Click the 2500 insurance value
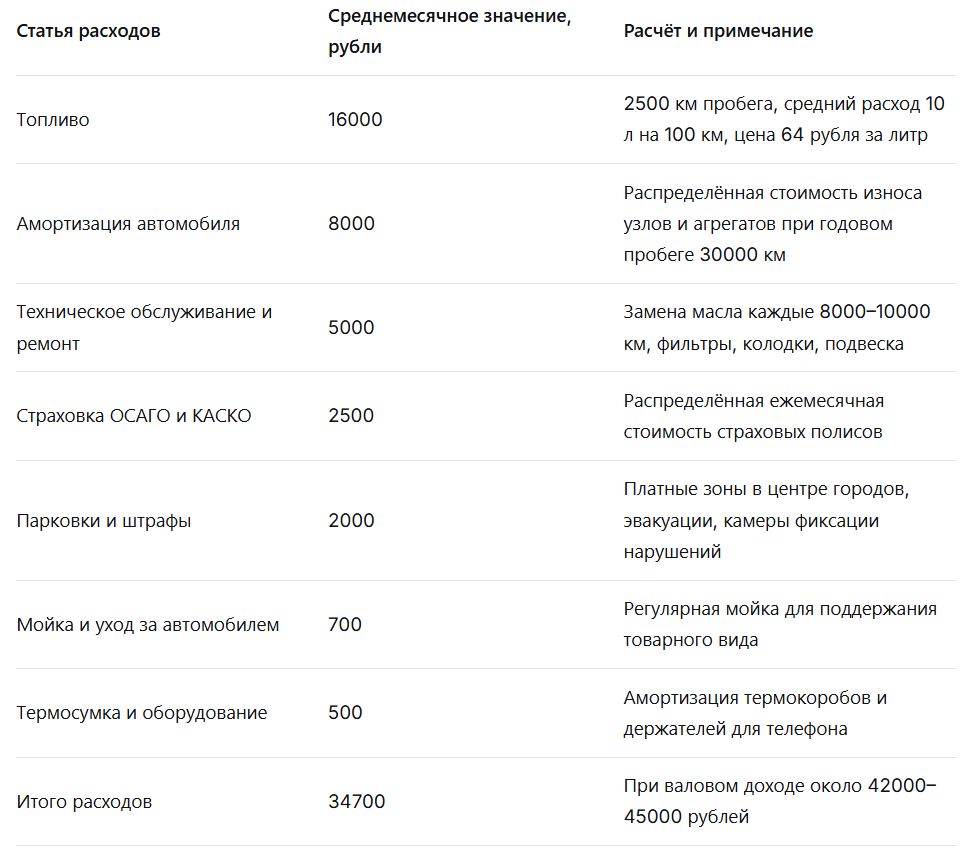968x850 pixels. (351, 415)
